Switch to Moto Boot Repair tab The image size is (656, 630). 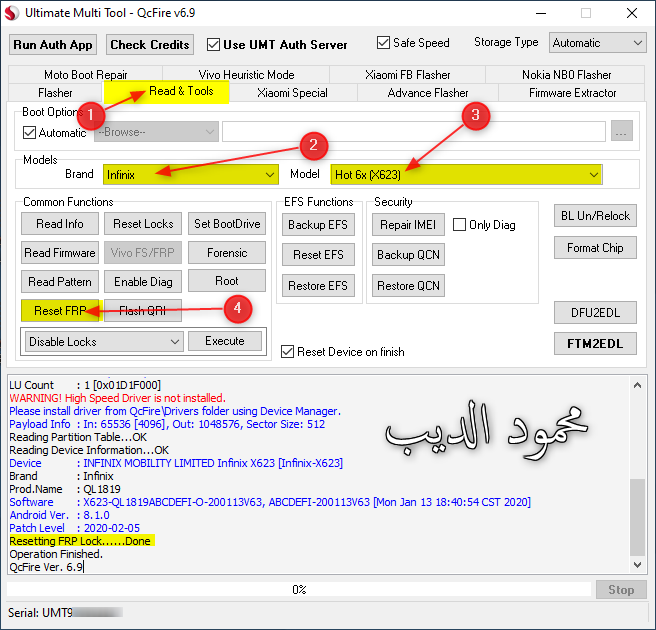tap(85, 74)
